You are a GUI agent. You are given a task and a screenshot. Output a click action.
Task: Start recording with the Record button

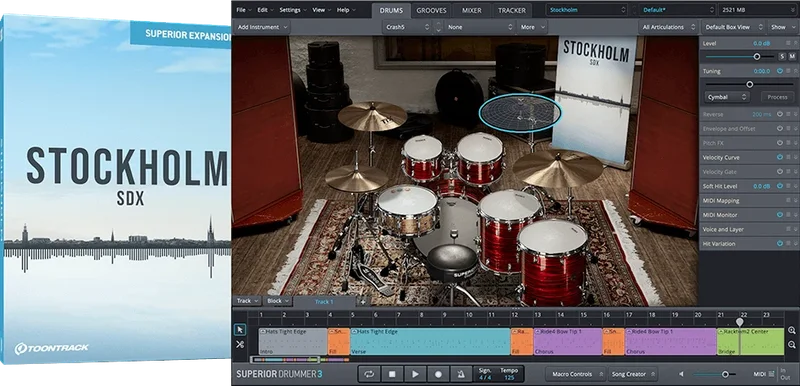[438, 374]
